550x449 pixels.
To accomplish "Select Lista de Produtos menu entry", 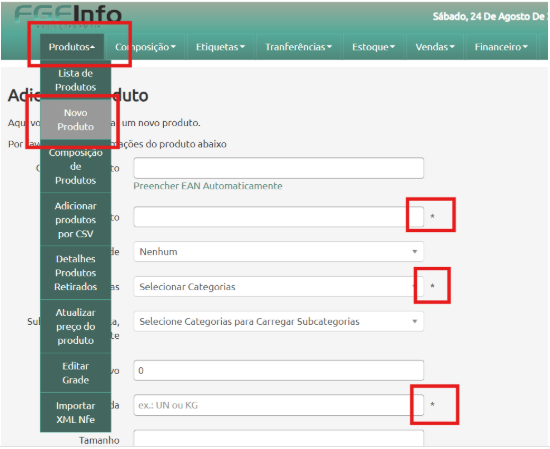I will [x=76, y=80].
